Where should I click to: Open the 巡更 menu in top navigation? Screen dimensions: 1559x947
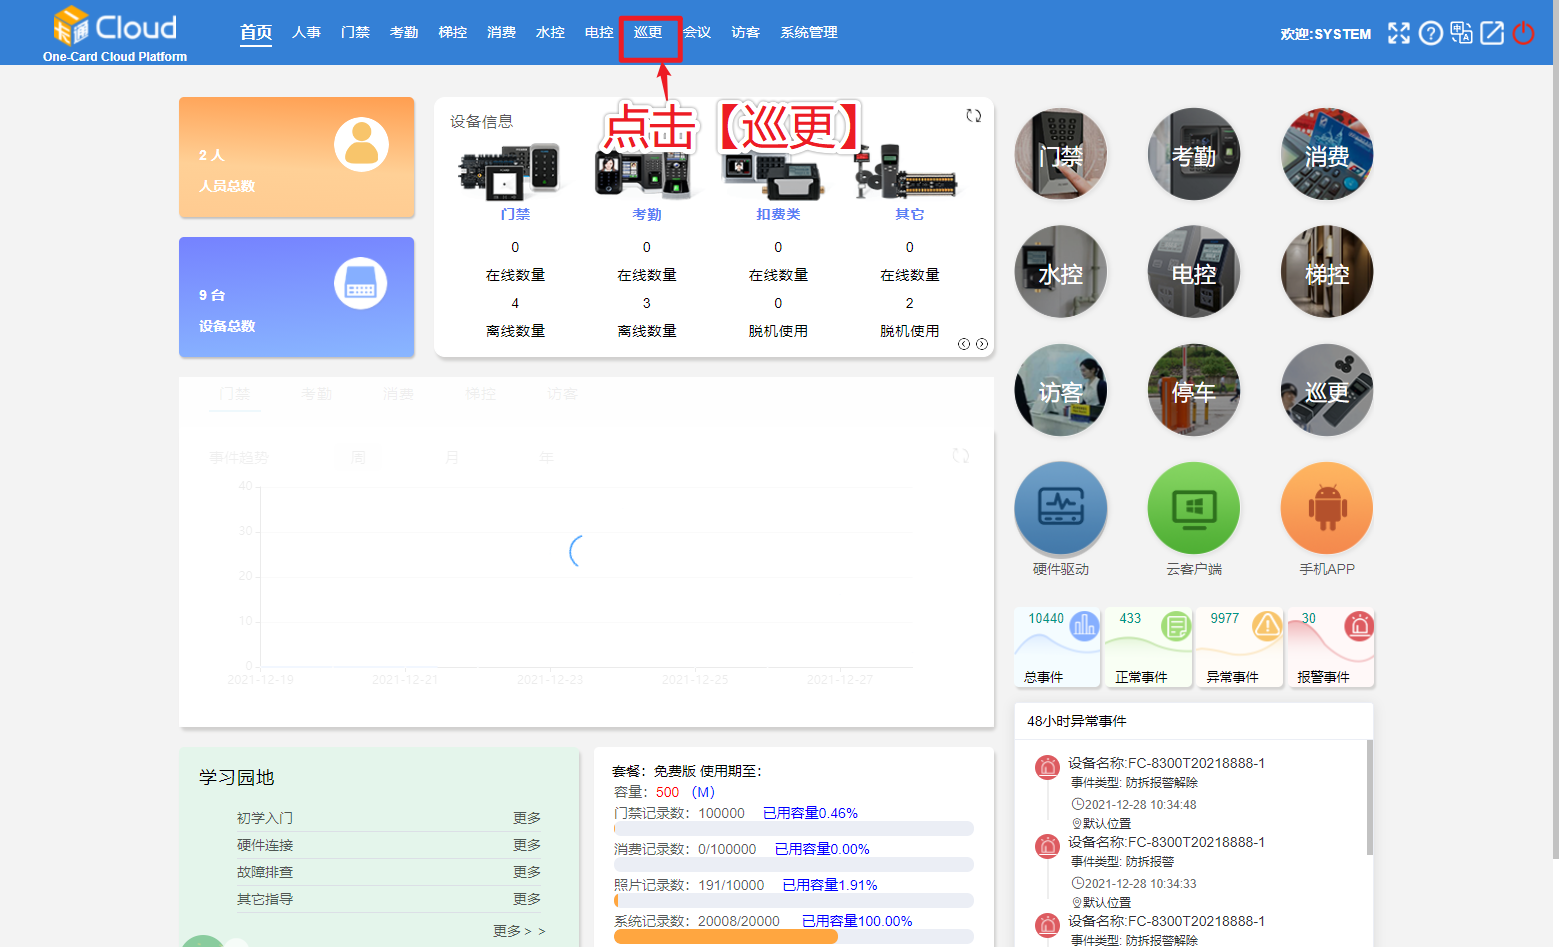[x=648, y=33]
